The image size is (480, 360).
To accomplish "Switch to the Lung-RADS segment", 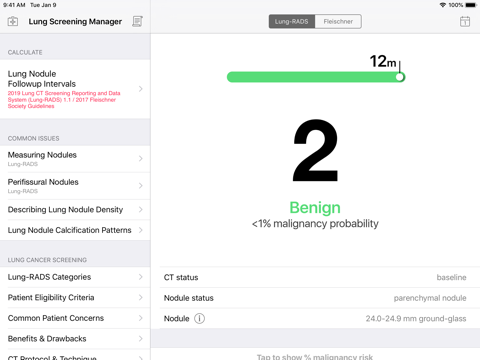I will [x=292, y=22].
